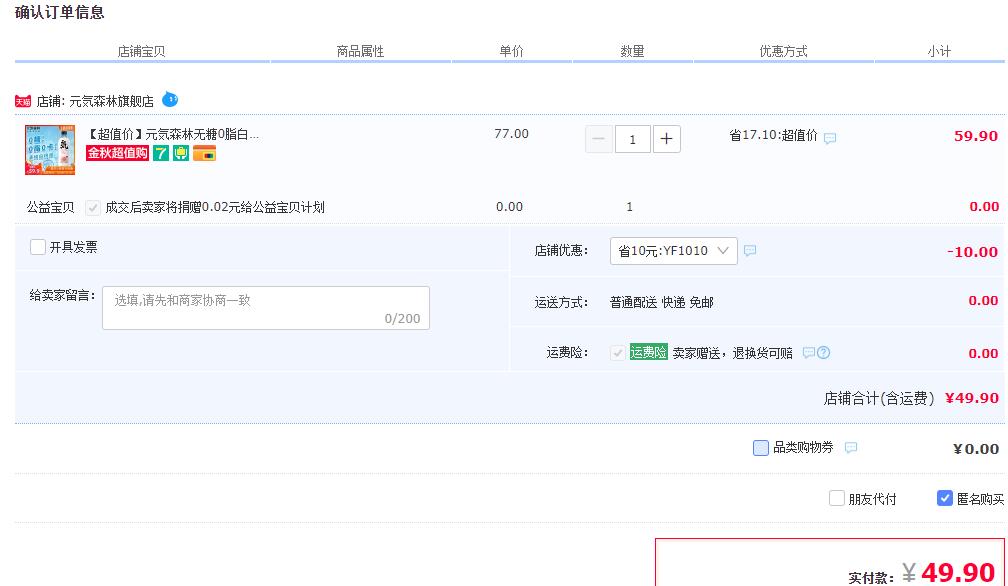Toggle the 公益宝贝 checkbox
The image size is (1008, 586).
[93, 208]
